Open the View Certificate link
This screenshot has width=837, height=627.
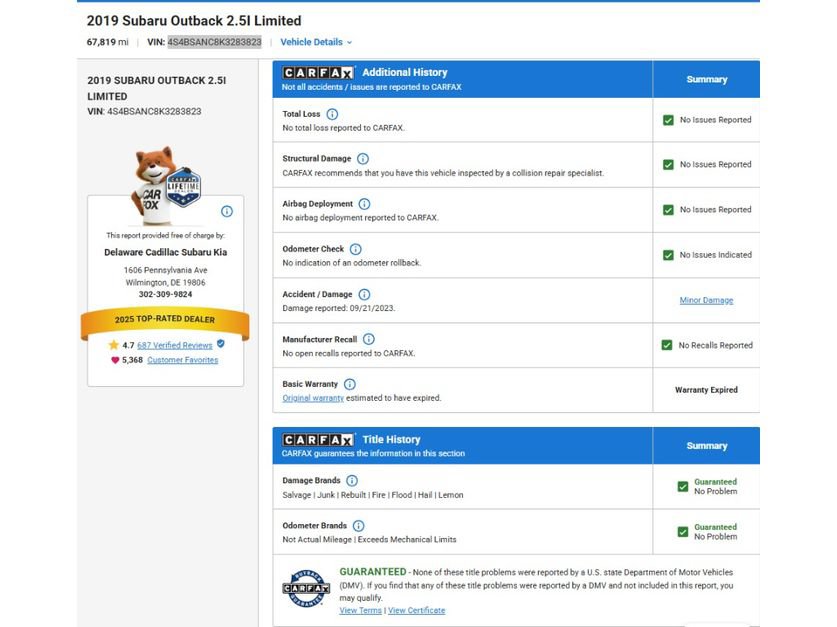click(x=416, y=610)
